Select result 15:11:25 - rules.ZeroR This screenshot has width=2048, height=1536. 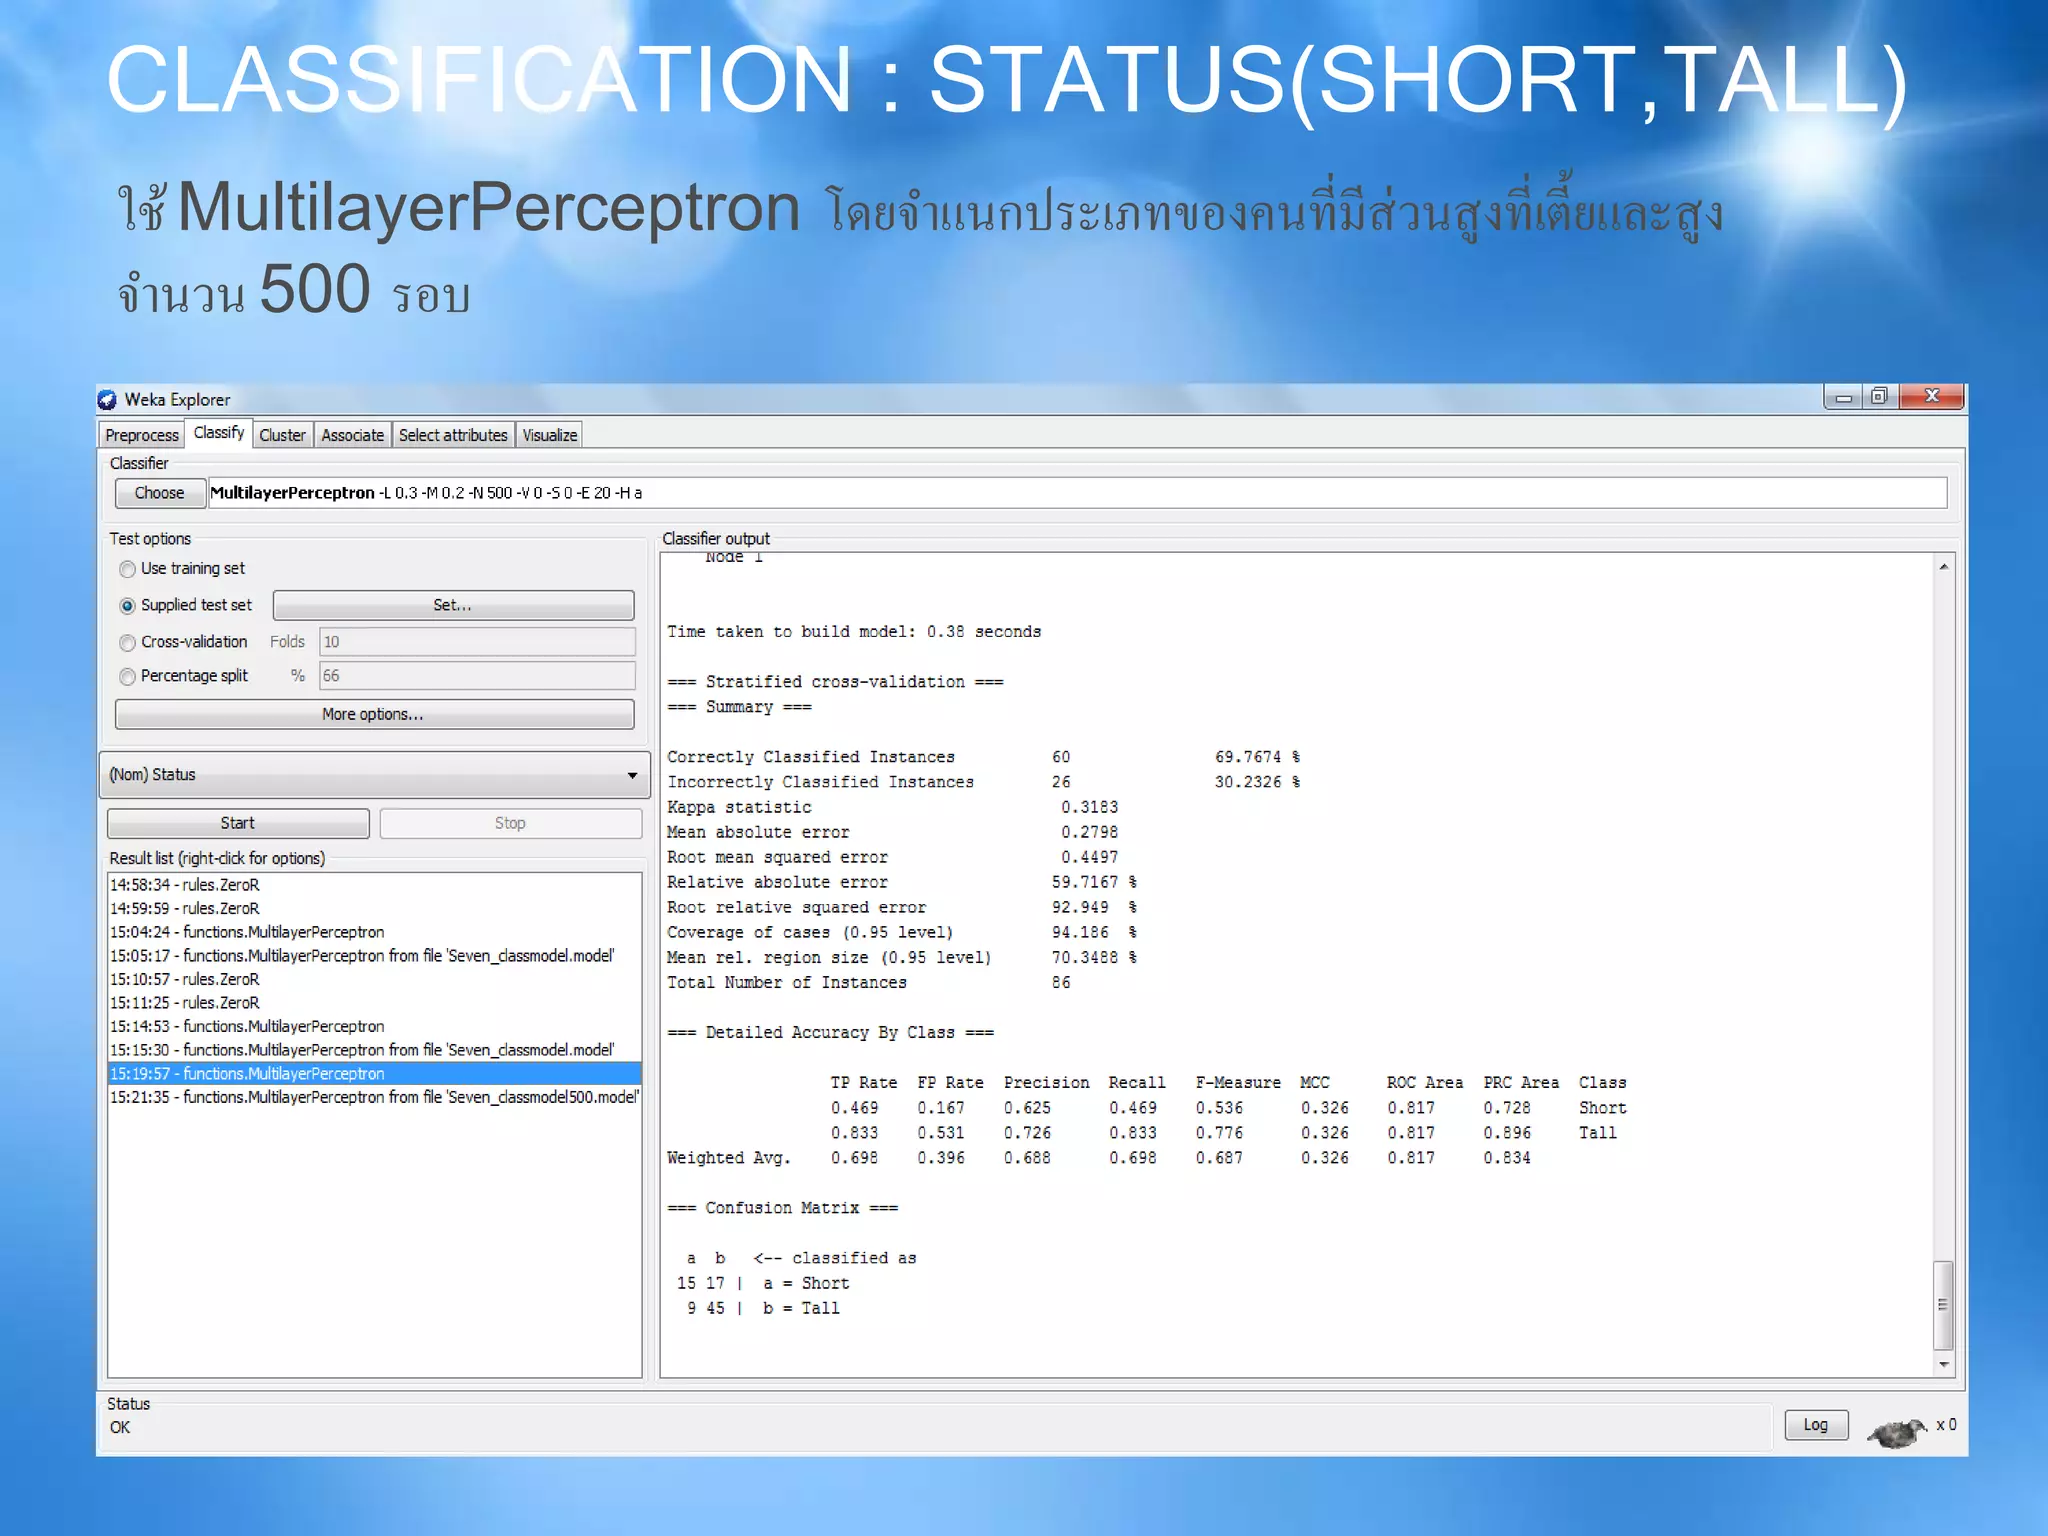click(374, 1003)
